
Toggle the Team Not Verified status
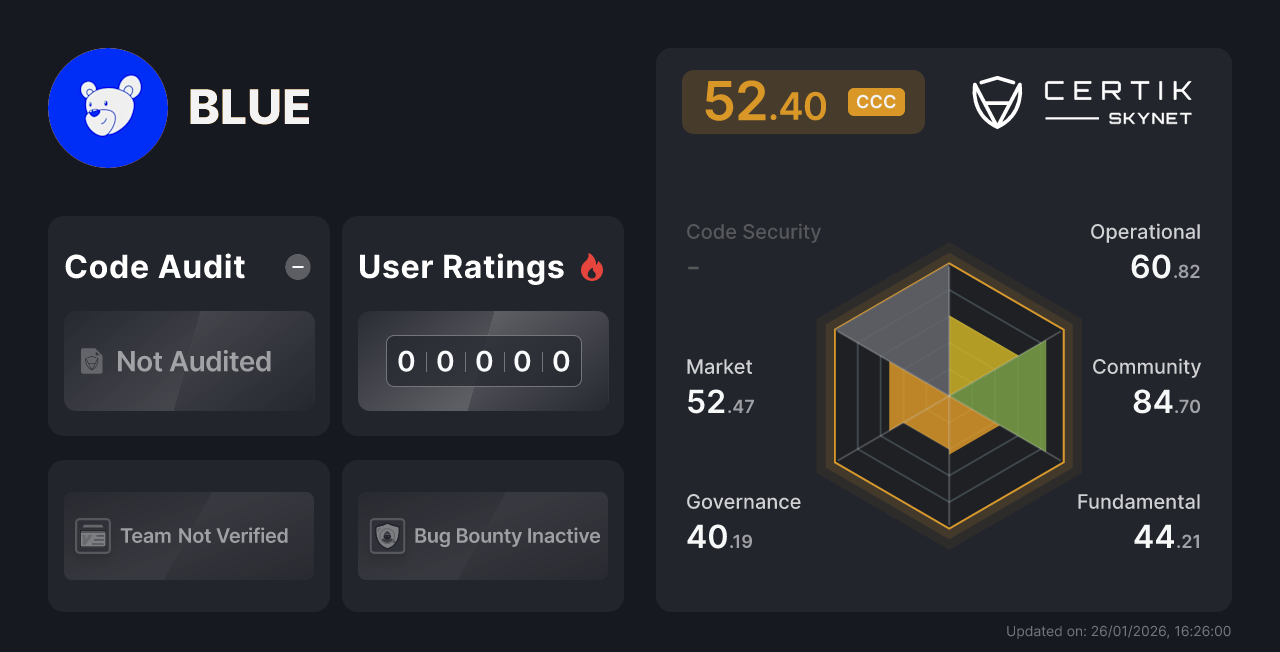point(188,535)
